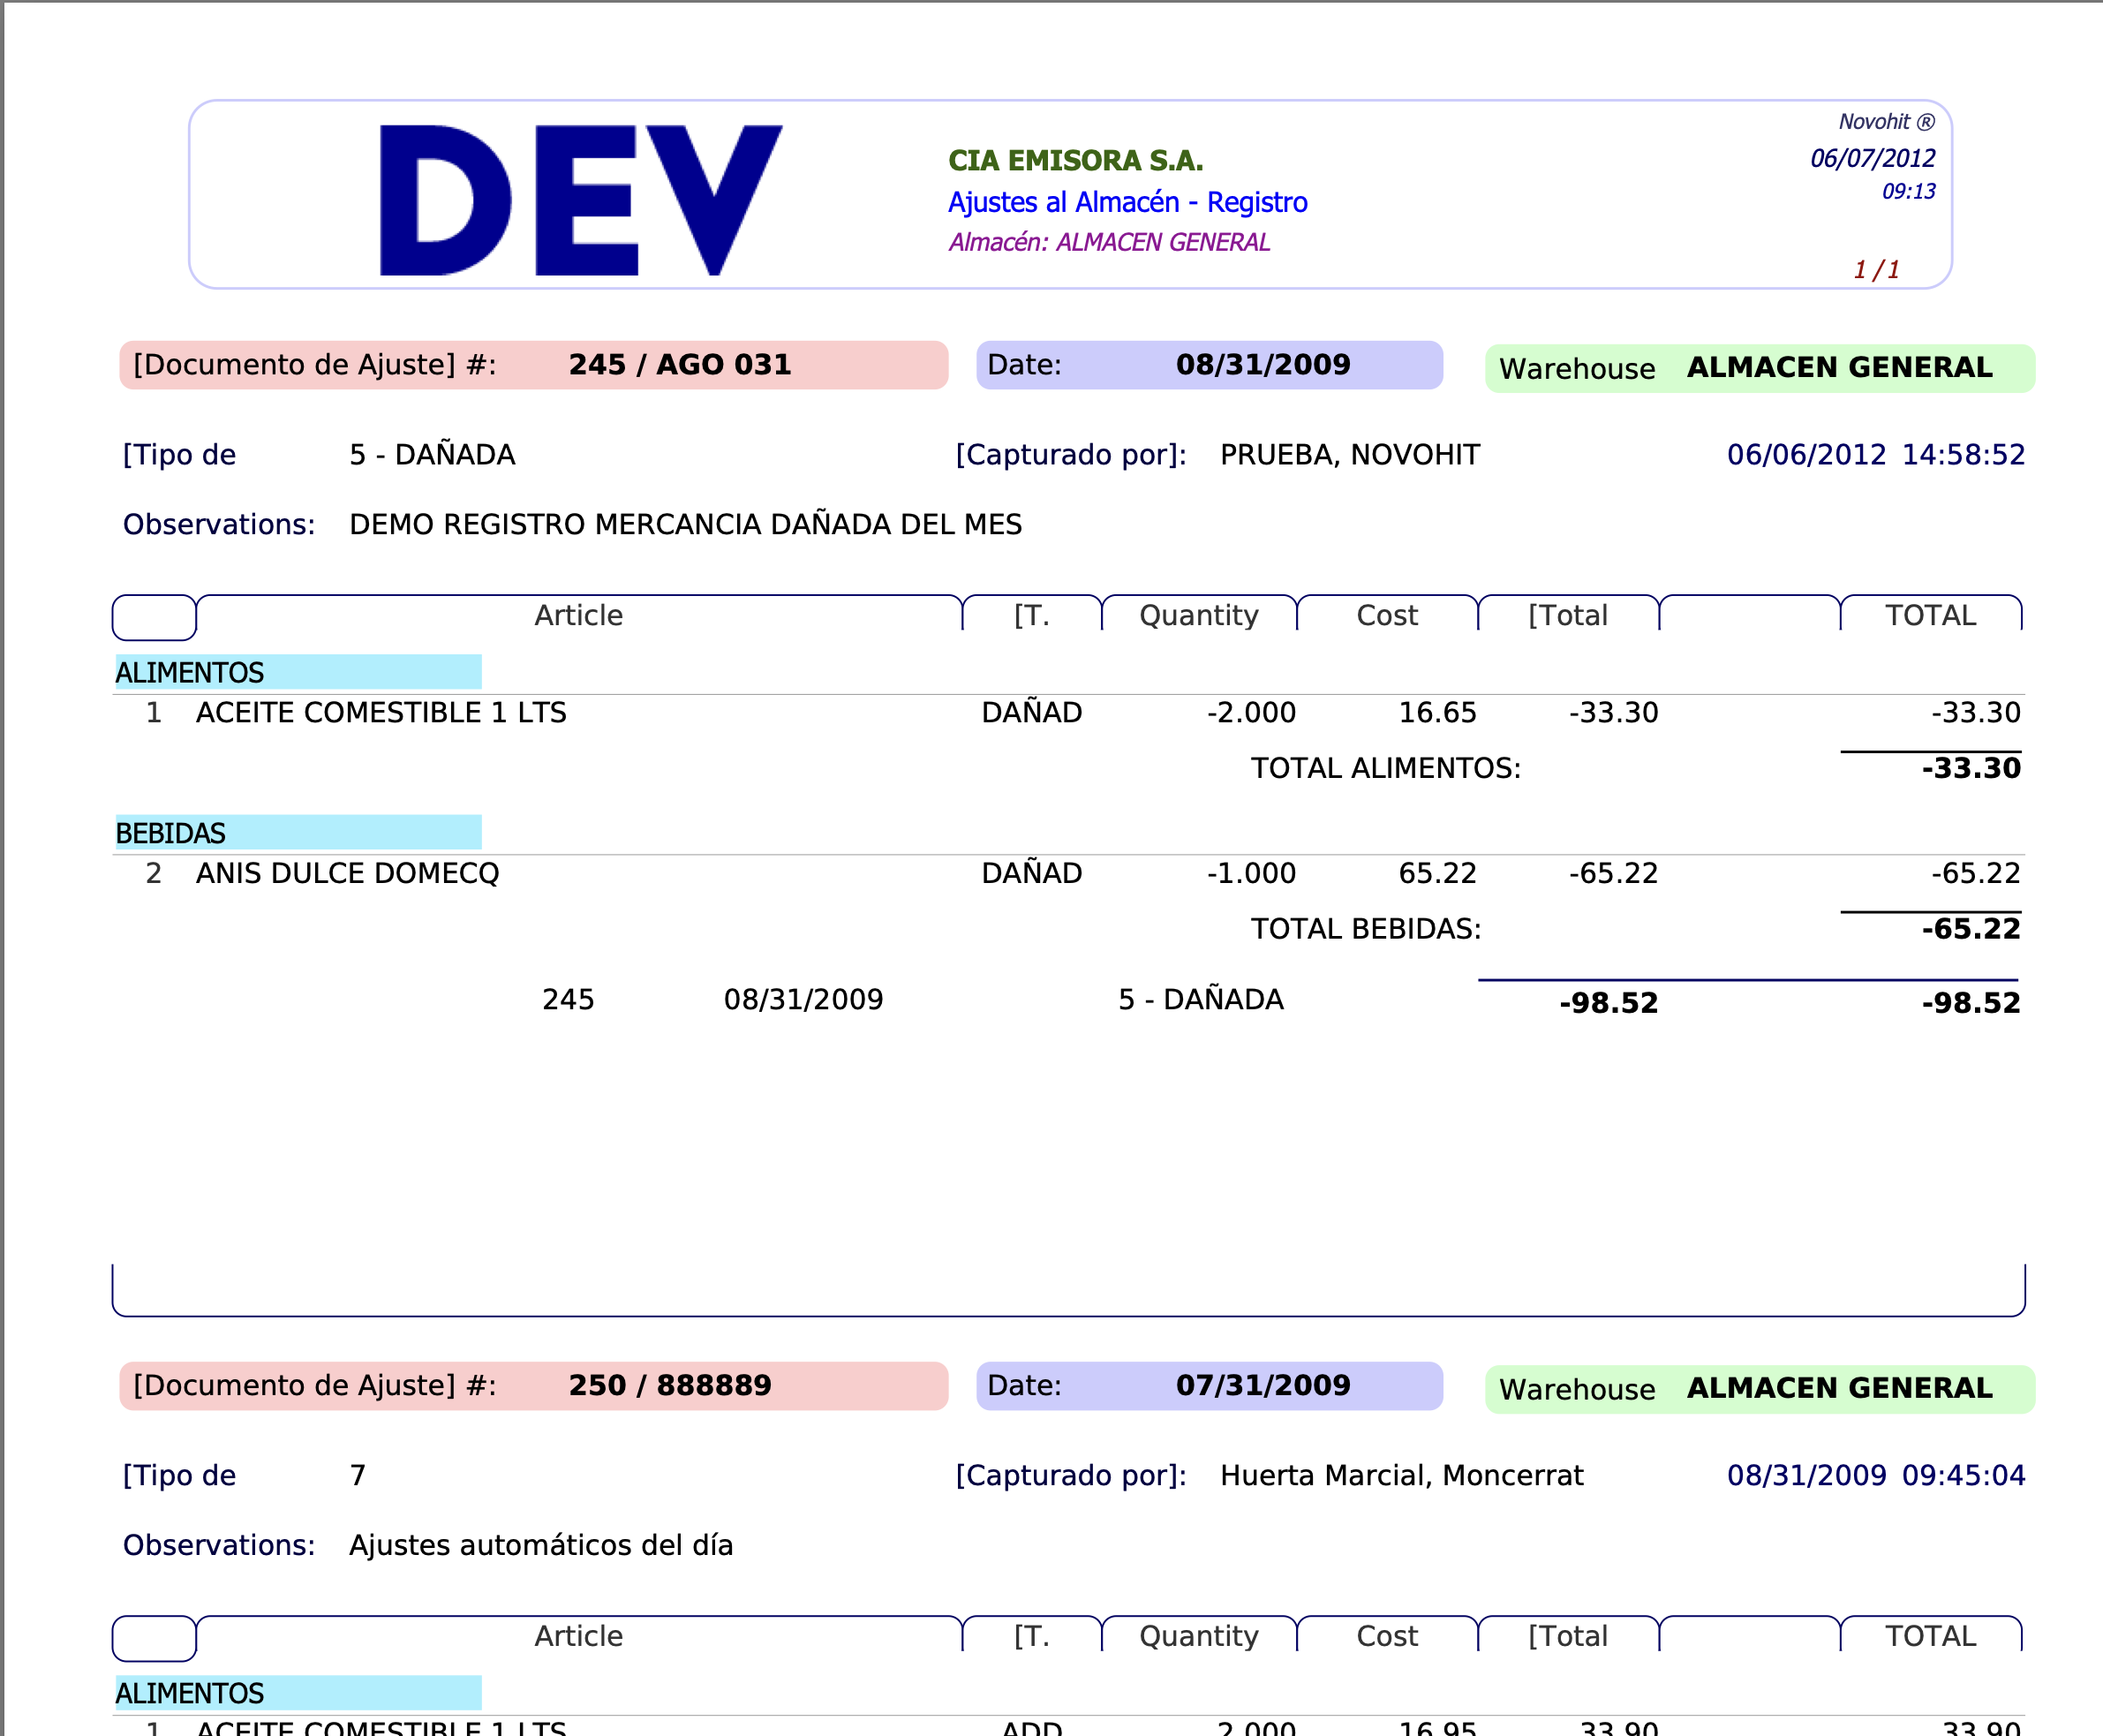Click the large DEV logo

pyautogui.click(x=580, y=200)
